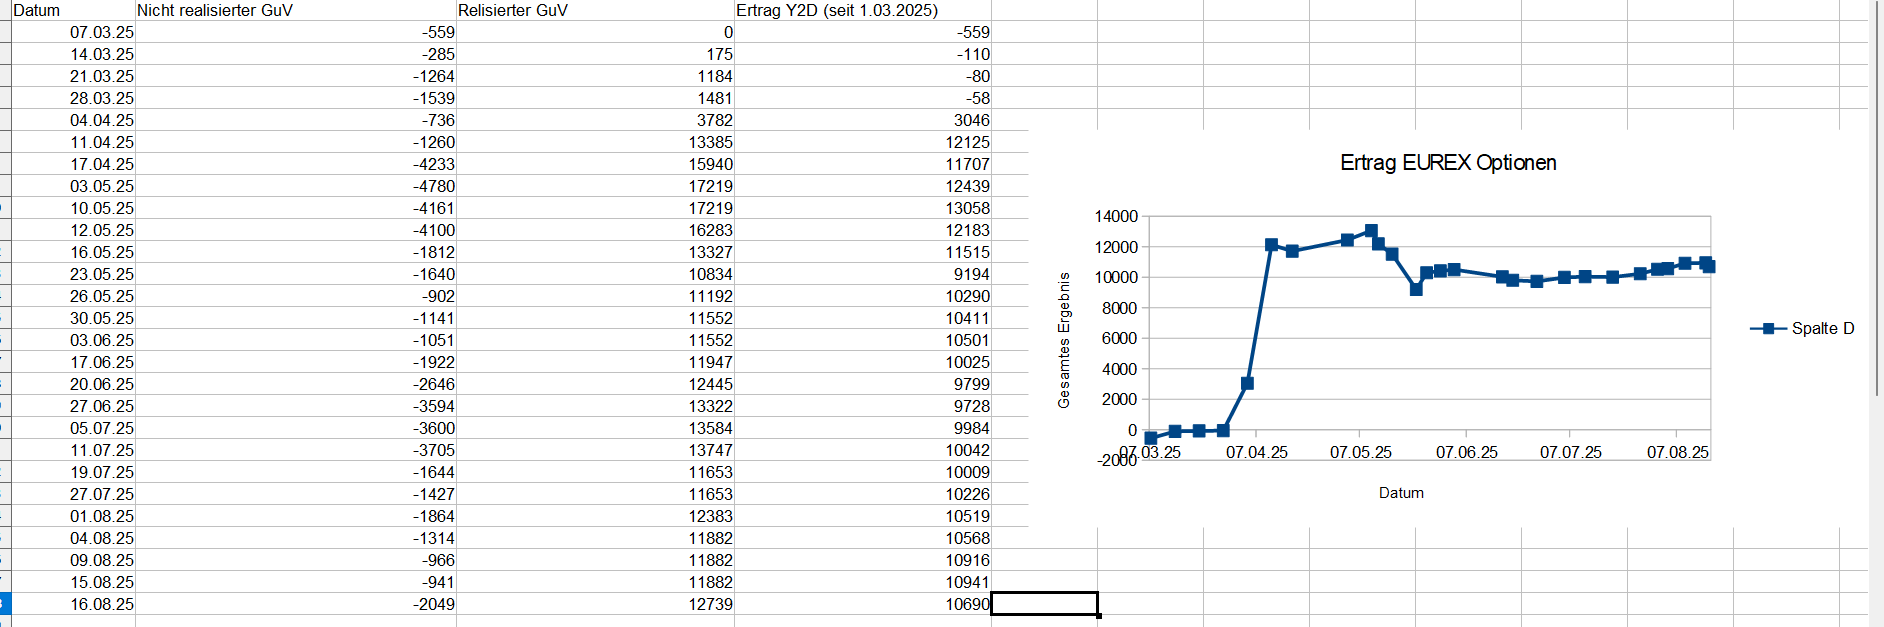Click the vertical scrollbar on the right
The height and width of the screenshot is (627, 1884).
(1876, 200)
